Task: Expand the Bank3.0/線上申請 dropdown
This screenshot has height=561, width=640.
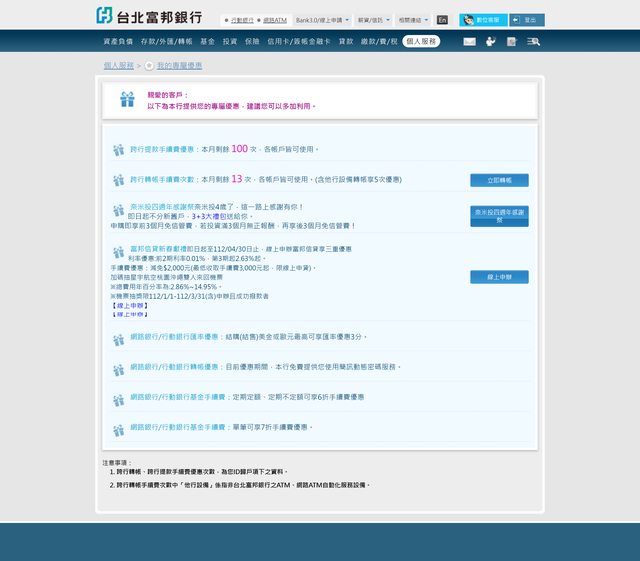Action: click(322, 20)
